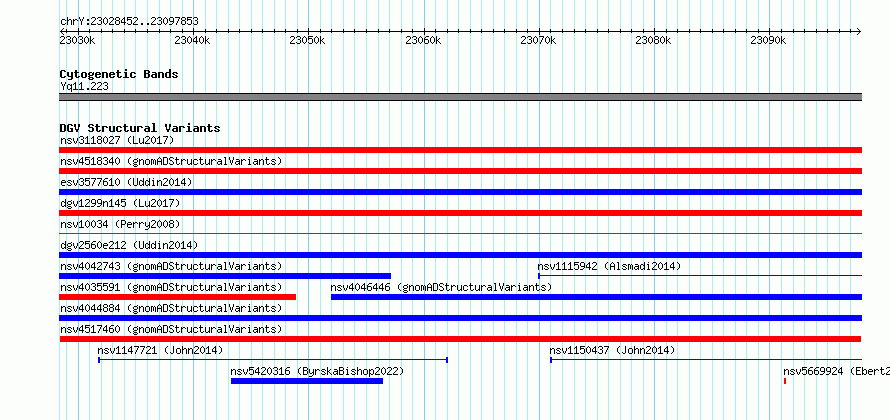Click the red bar under dgv1299n145
The height and width of the screenshot is (420, 890).
click(460, 213)
